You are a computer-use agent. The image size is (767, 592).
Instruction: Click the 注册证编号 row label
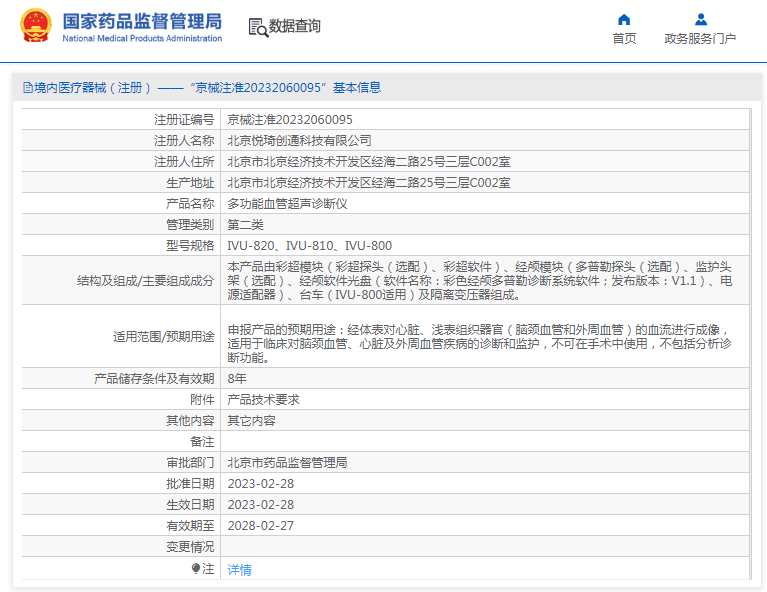[x=184, y=120]
